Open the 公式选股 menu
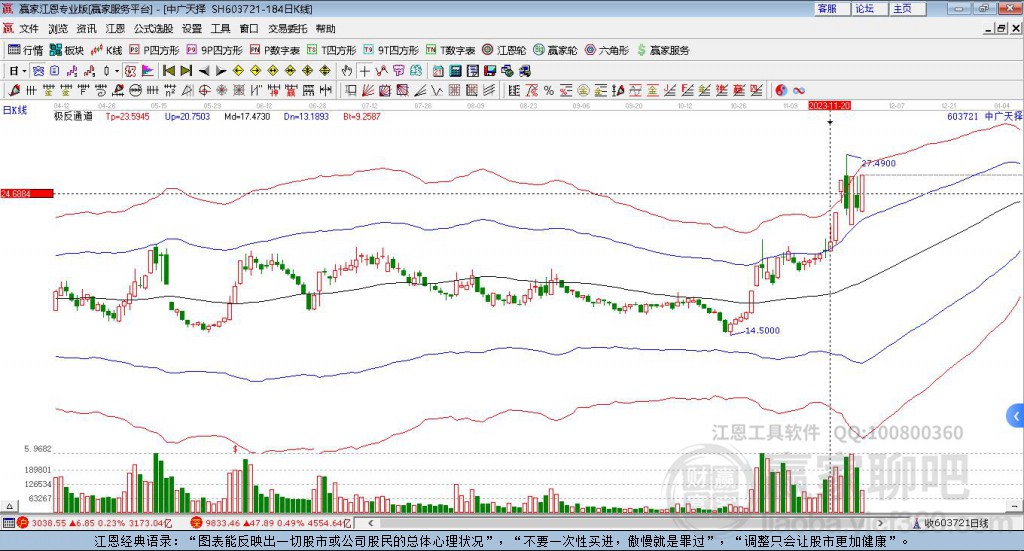 (x=153, y=29)
